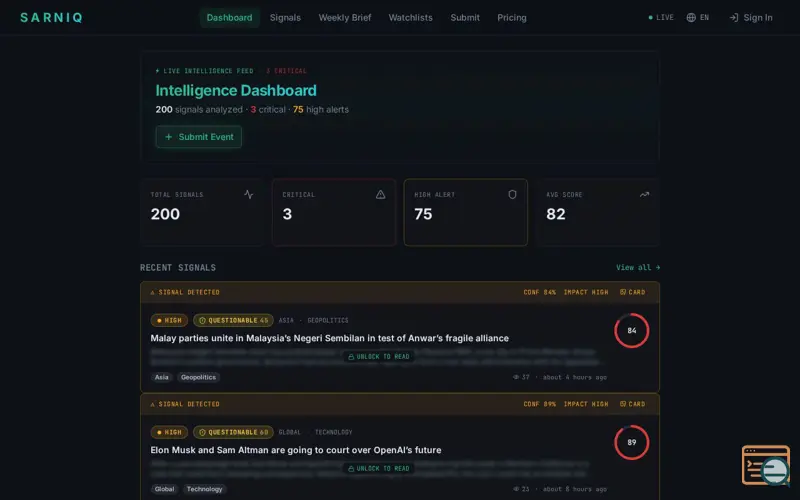Viewport: 800px width, 500px height.
Task: Click UNLOCK TO READ on OpenAI signal
Action: [x=379, y=468]
